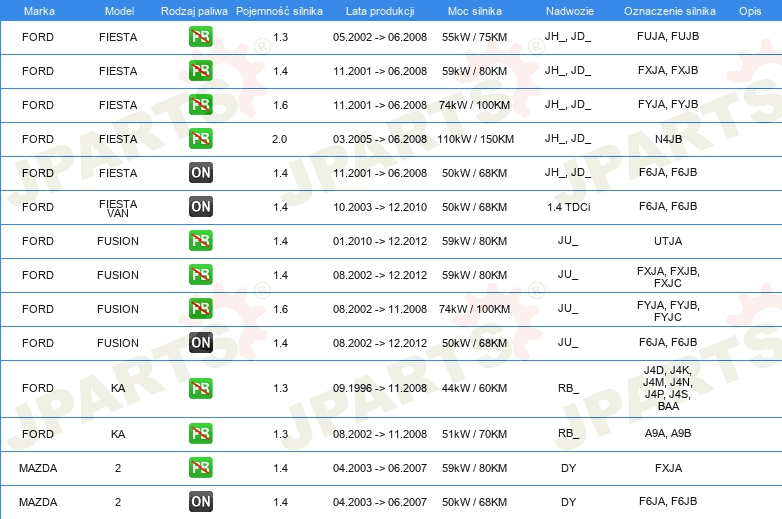Click the 110kW / 150KM power cell

(x=476, y=139)
